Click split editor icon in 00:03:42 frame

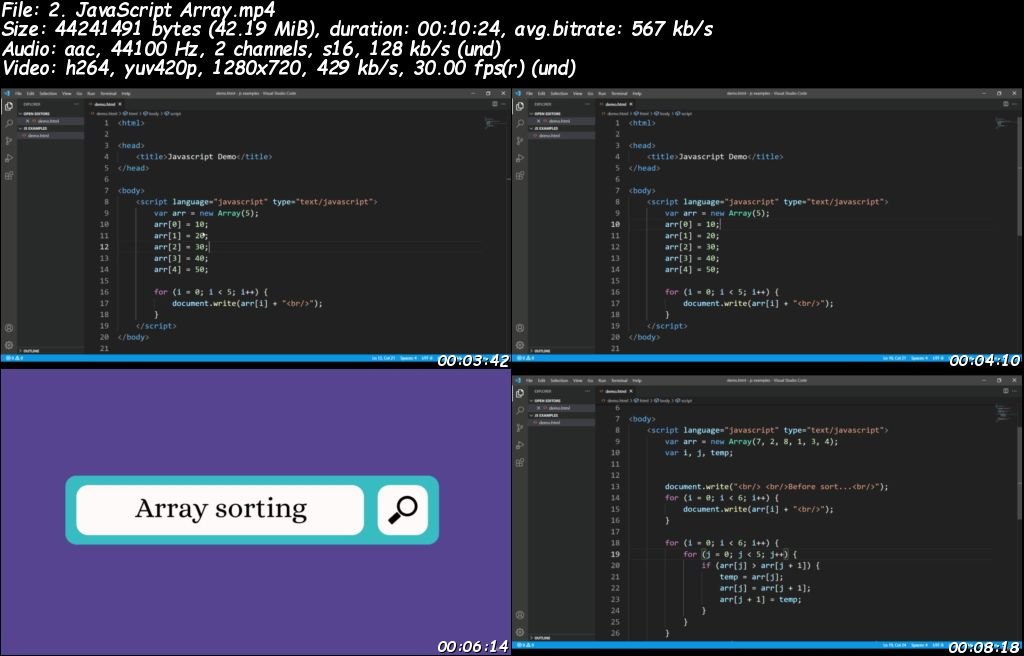[x=494, y=104]
